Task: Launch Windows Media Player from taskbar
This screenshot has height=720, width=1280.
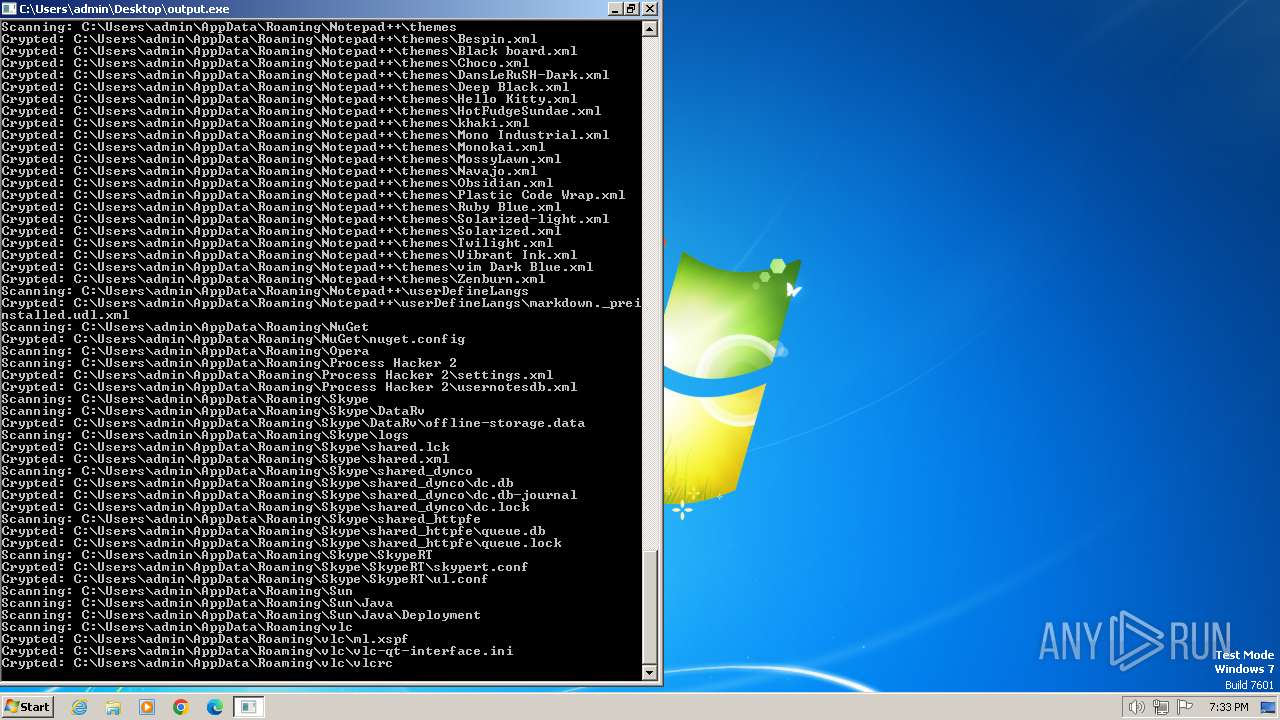Action: click(147, 707)
